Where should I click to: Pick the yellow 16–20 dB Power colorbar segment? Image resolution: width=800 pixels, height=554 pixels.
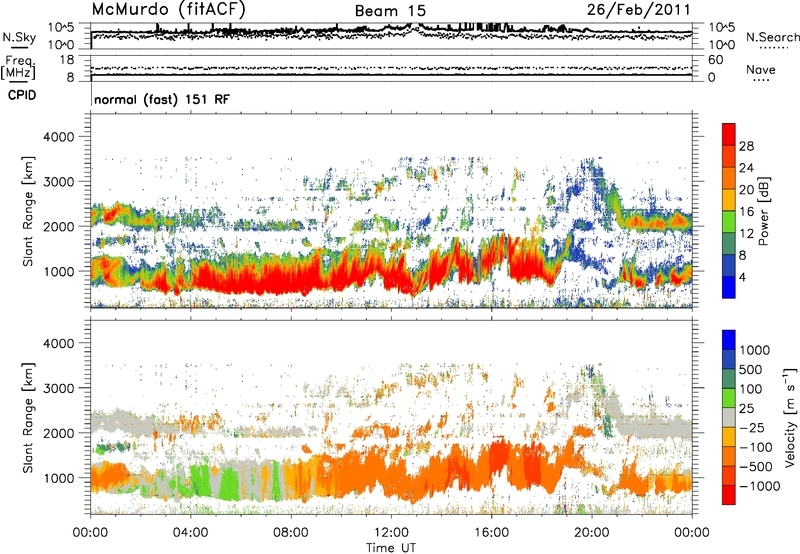(x=729, y=201)
